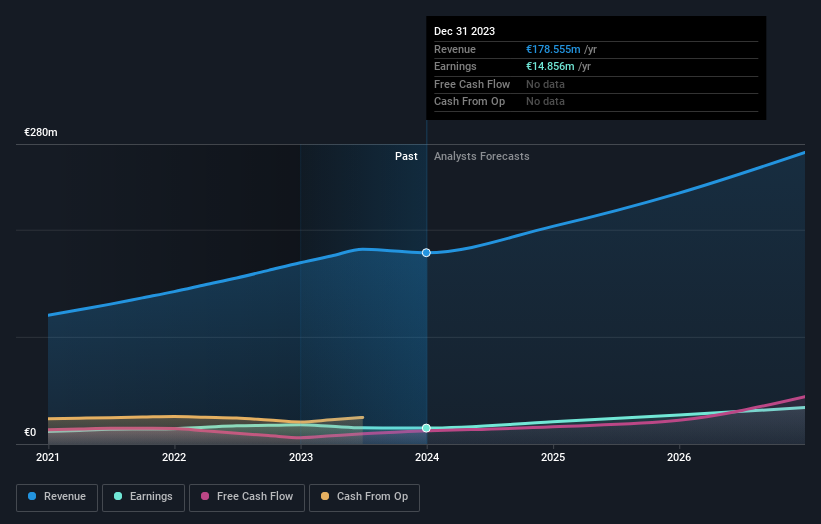Image resolution: width=821 pixels, height=524 pixels.
Task: Click the tooltip 'Earnings' row label
Action: coord(455,66)
